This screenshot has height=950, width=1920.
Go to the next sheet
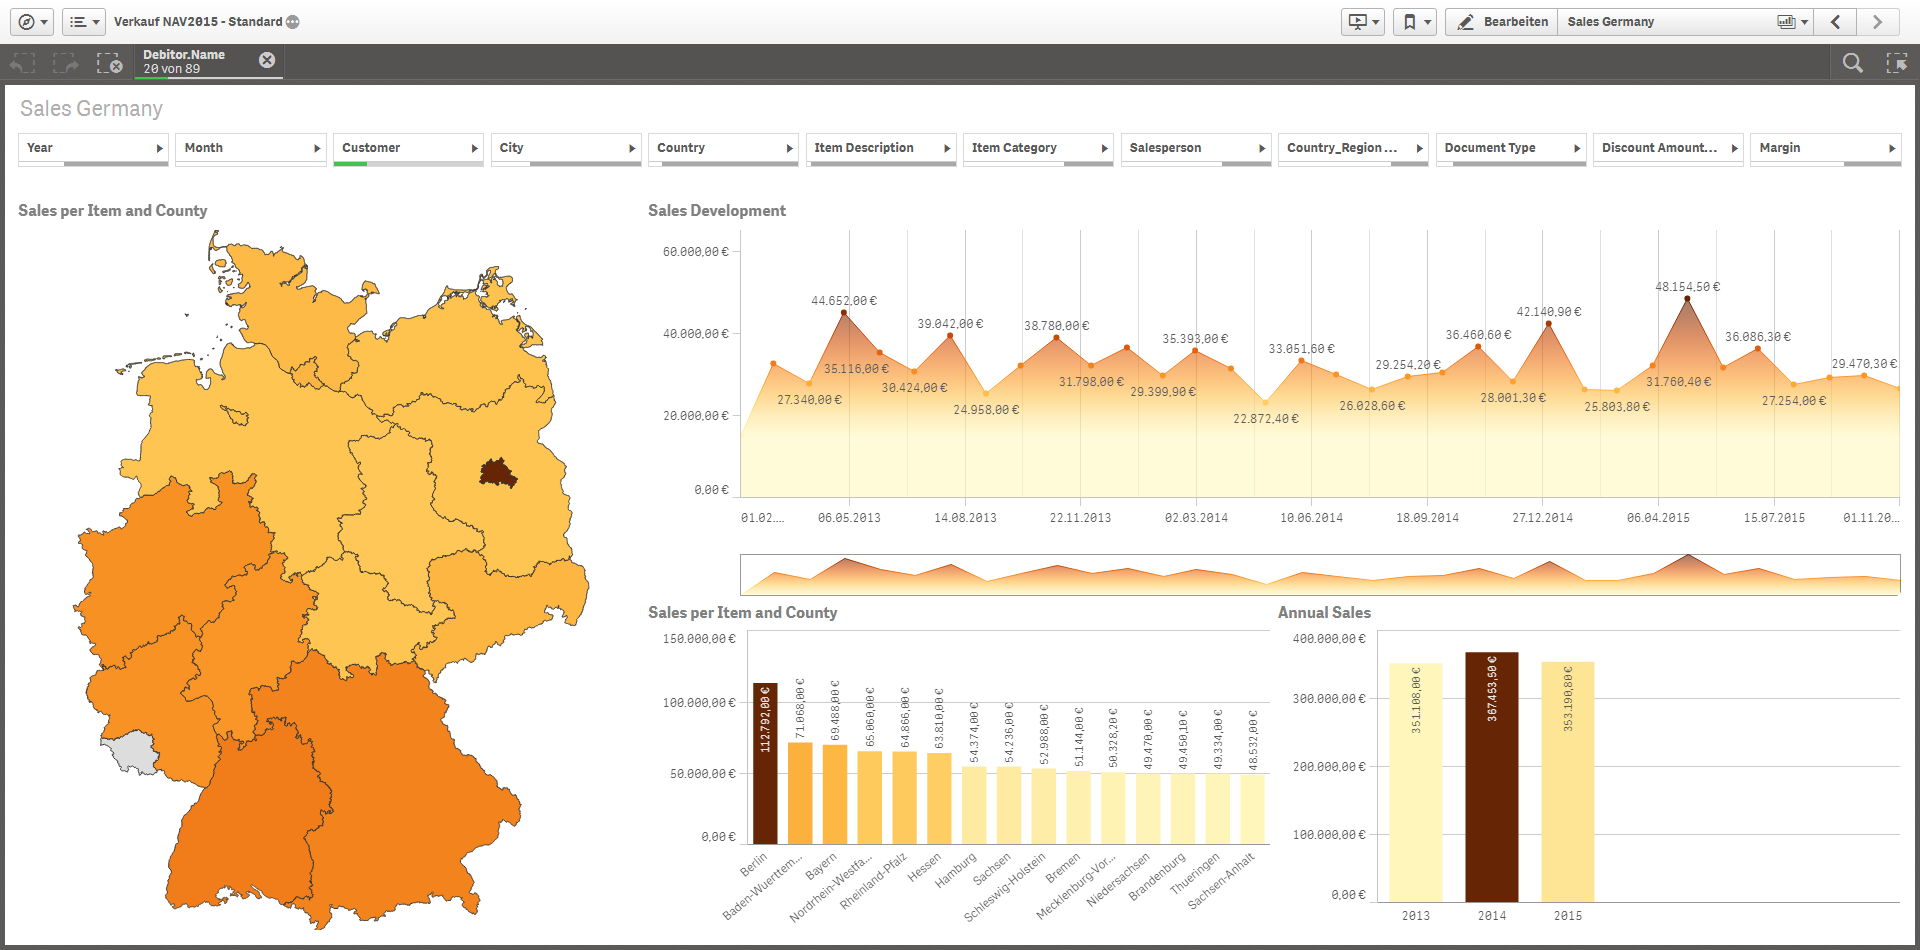click(1877, 22)
